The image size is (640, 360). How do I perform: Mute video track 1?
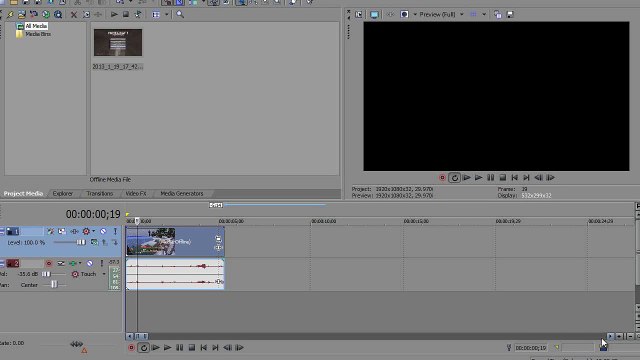click(103, 231)
